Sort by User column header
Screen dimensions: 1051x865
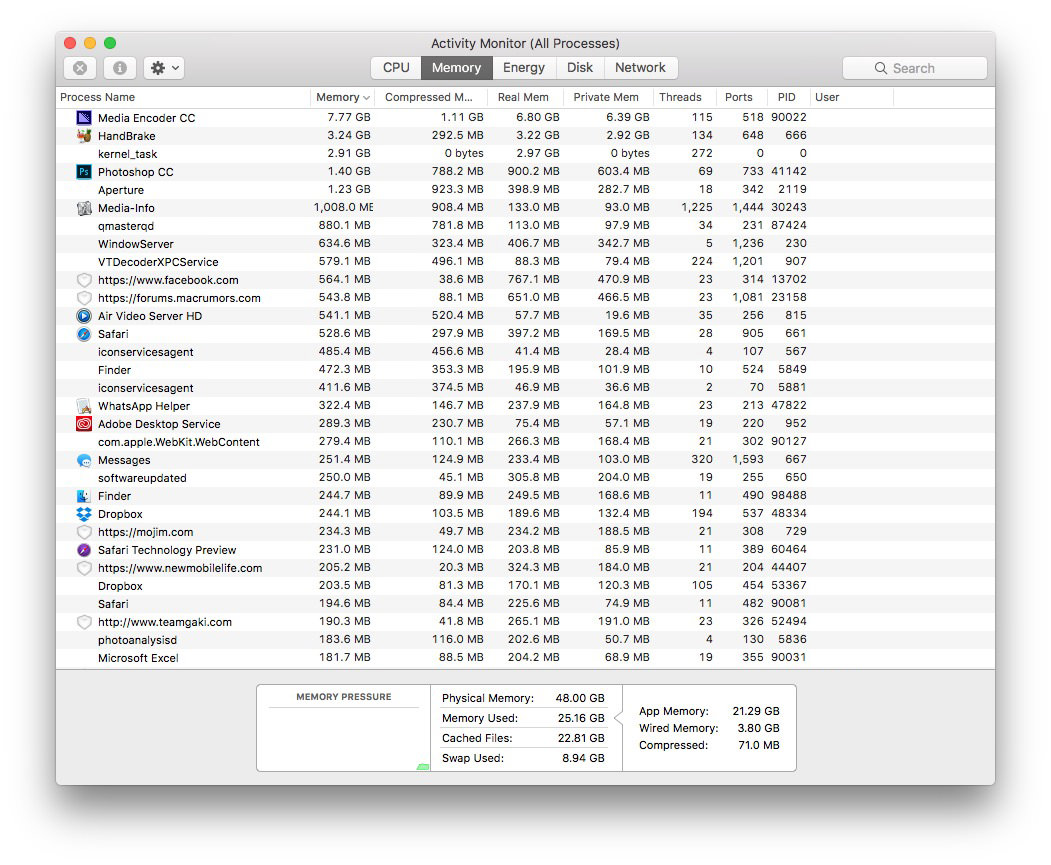point(852,97)
